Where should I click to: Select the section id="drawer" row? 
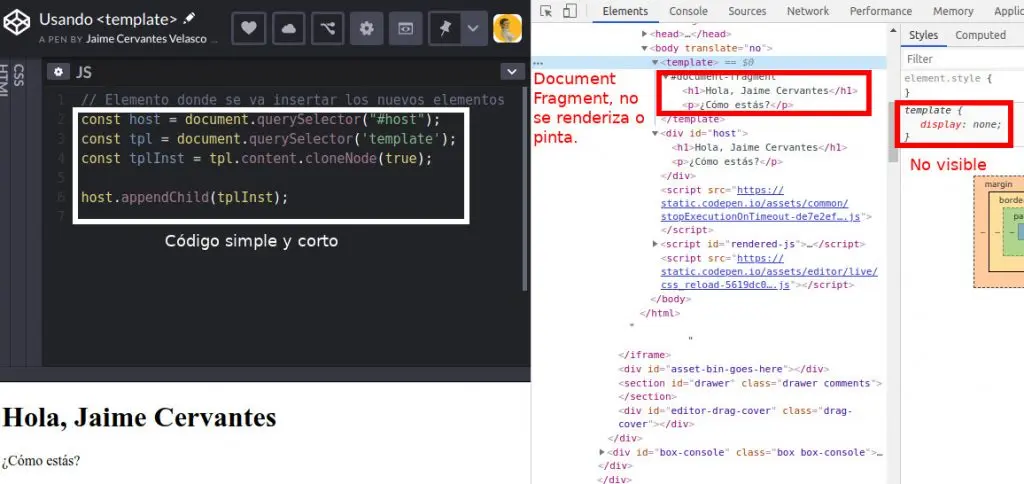750,389
